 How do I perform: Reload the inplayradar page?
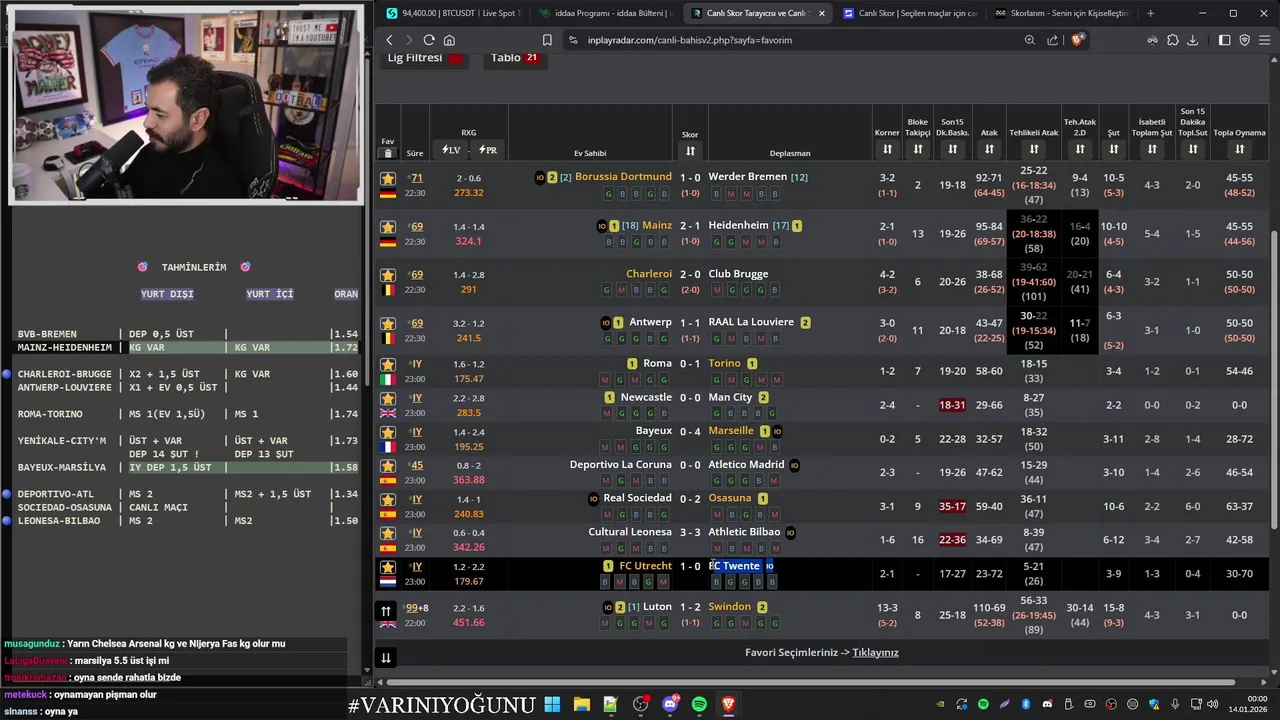429,40
